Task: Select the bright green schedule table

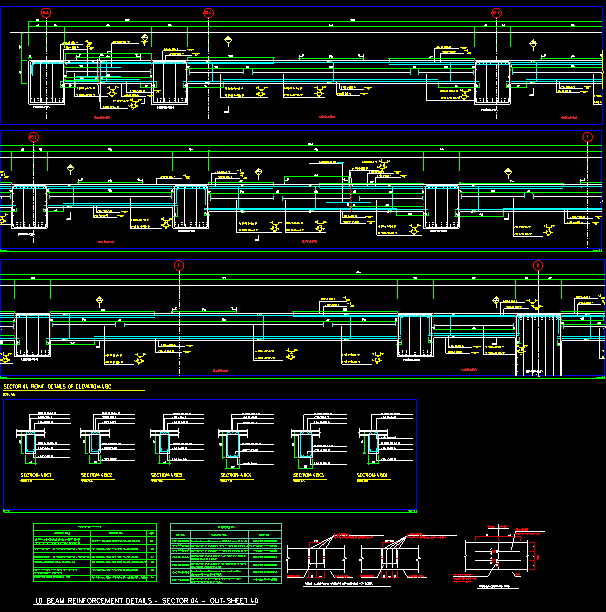Action: pyautogui.click(x=95, y=553)
